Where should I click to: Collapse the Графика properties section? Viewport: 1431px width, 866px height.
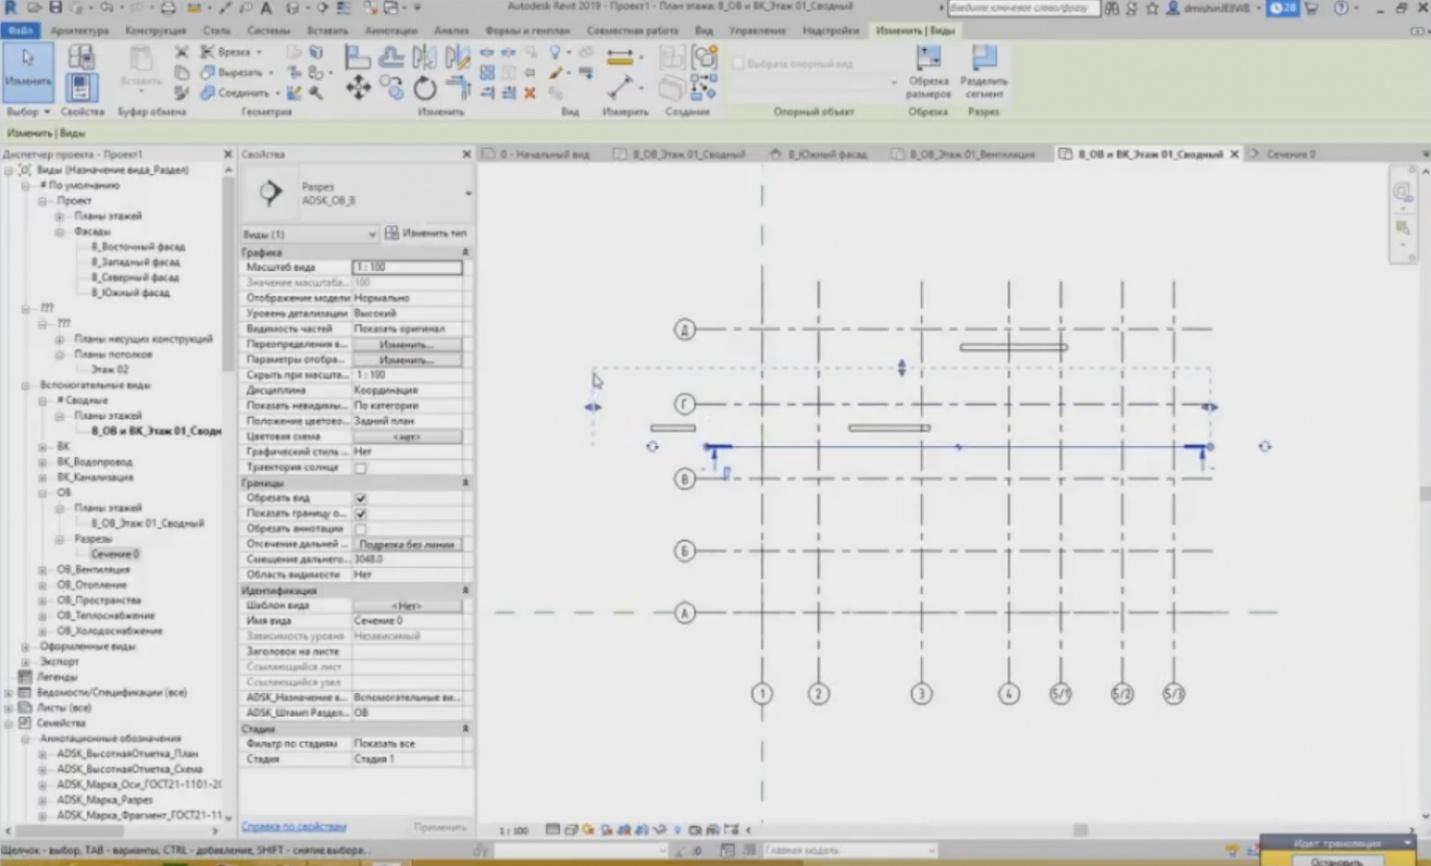point(465,253)
